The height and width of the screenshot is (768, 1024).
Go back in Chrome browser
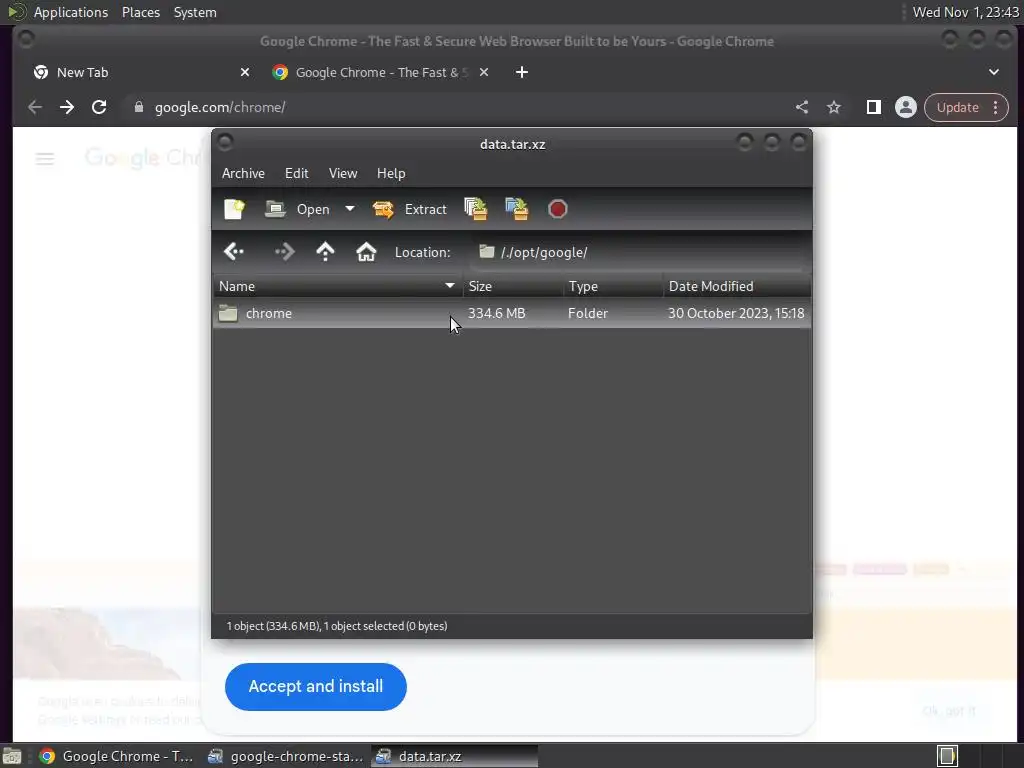(35, 107)
